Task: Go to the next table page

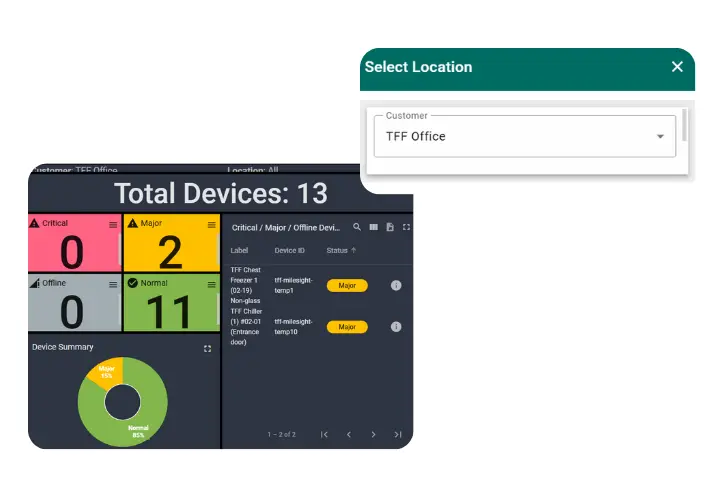Action: point(373,435)
